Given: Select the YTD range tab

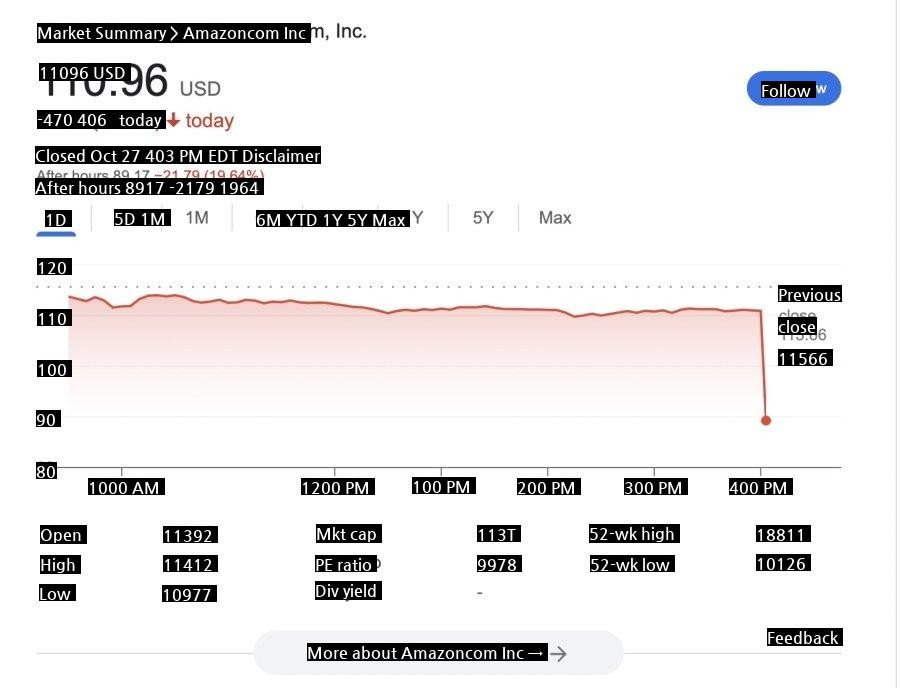Looking at the screenshot, I should point(336,219).
